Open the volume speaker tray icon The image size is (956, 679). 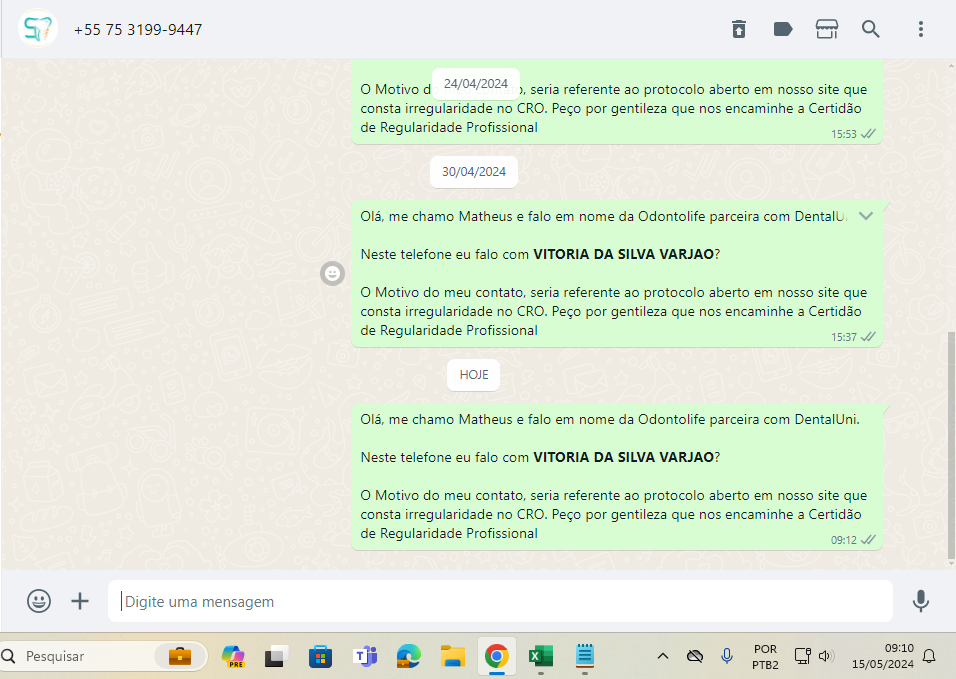coord(826,656)
